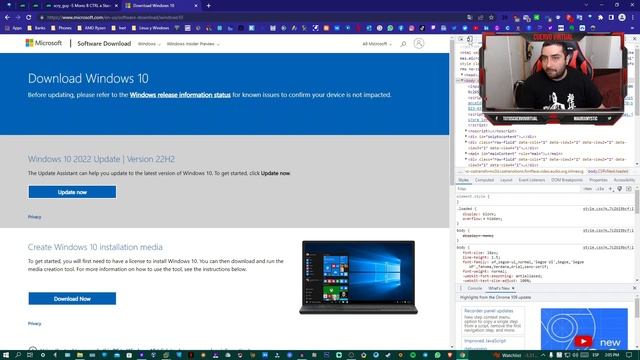Open the Banks bookmarks folder

pos(36,28)
